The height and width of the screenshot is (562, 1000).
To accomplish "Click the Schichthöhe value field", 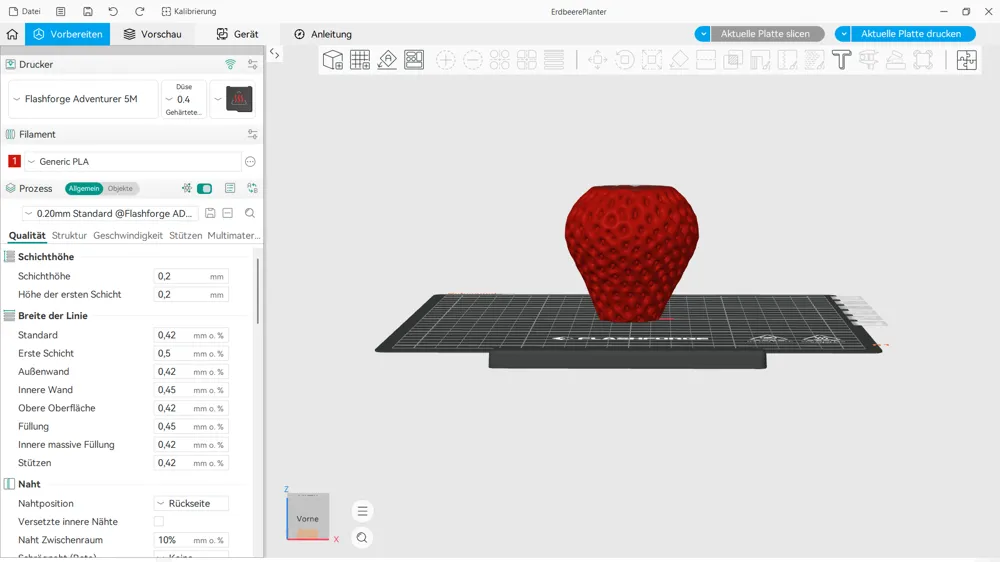I will pyautogui.click(x=191, y=276).
